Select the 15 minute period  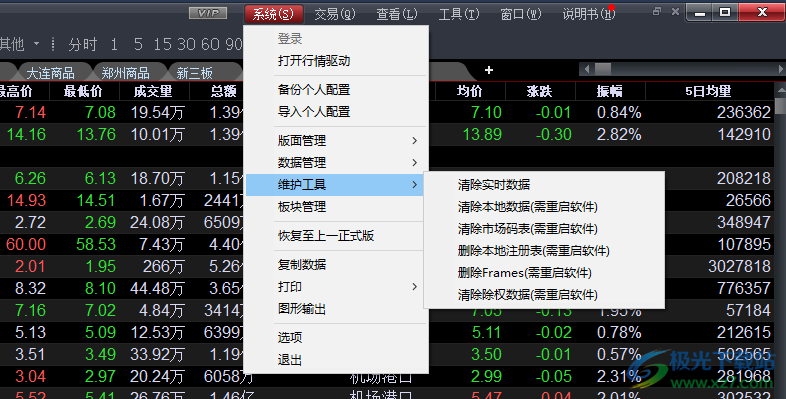pyautogui.click(x=162, y=45)
